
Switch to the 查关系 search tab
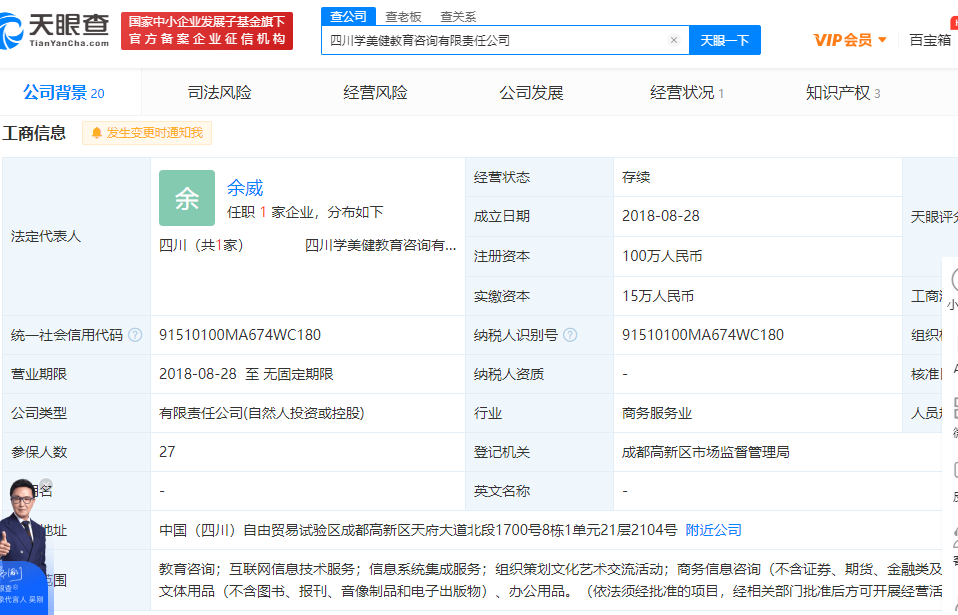[458, 16]
